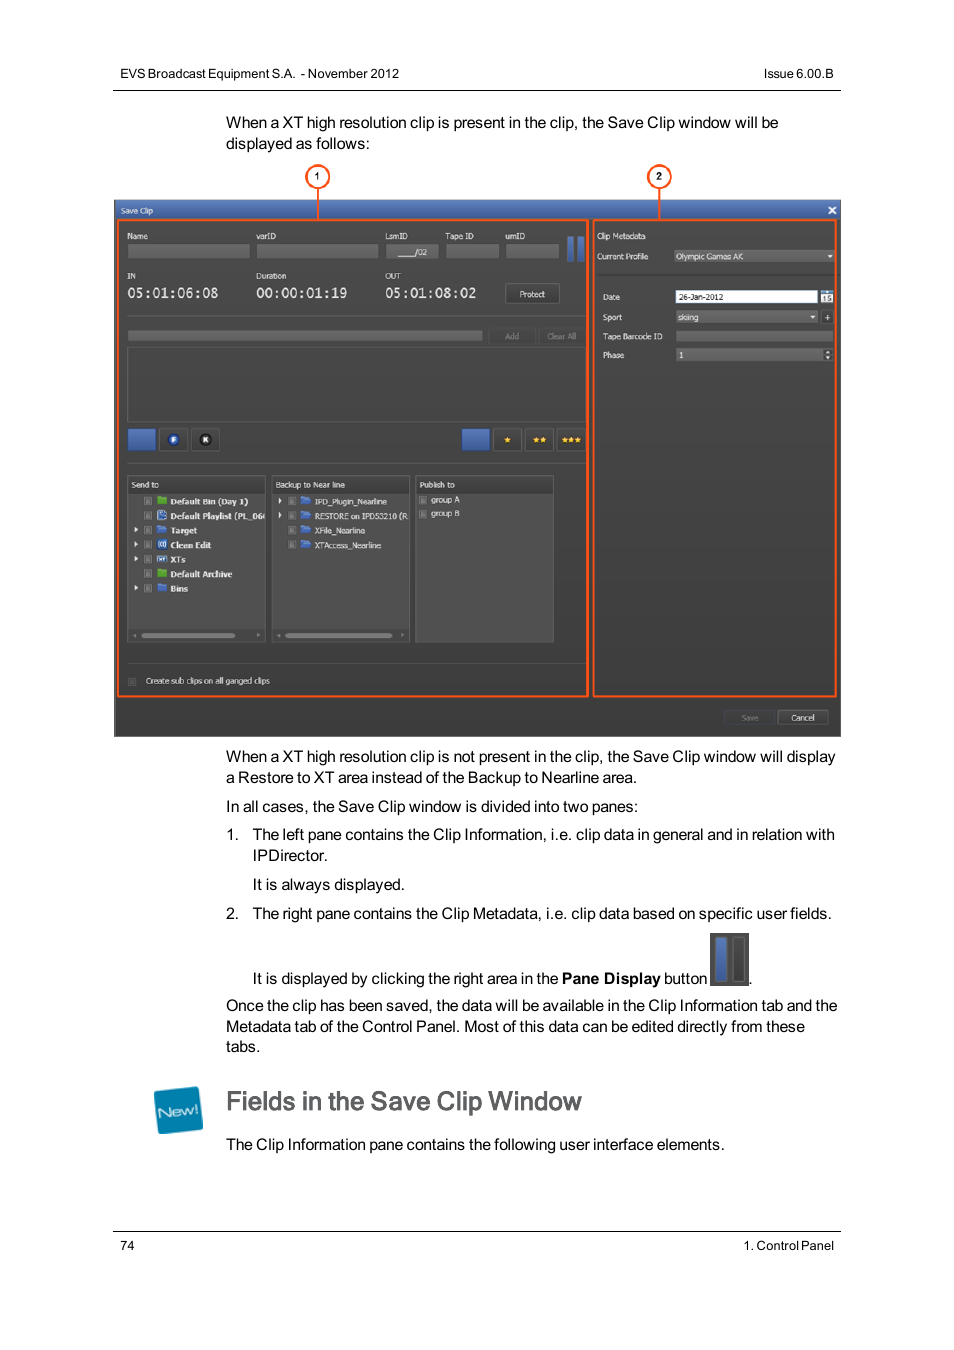Screen dimensions: 954x1350
Task: Click the K keyword icon button
Action: pyautogui.click(x=206, y=439)
